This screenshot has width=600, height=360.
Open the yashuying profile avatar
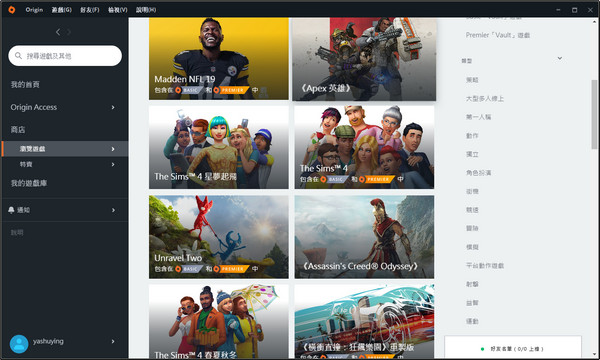tap(19, 344)
